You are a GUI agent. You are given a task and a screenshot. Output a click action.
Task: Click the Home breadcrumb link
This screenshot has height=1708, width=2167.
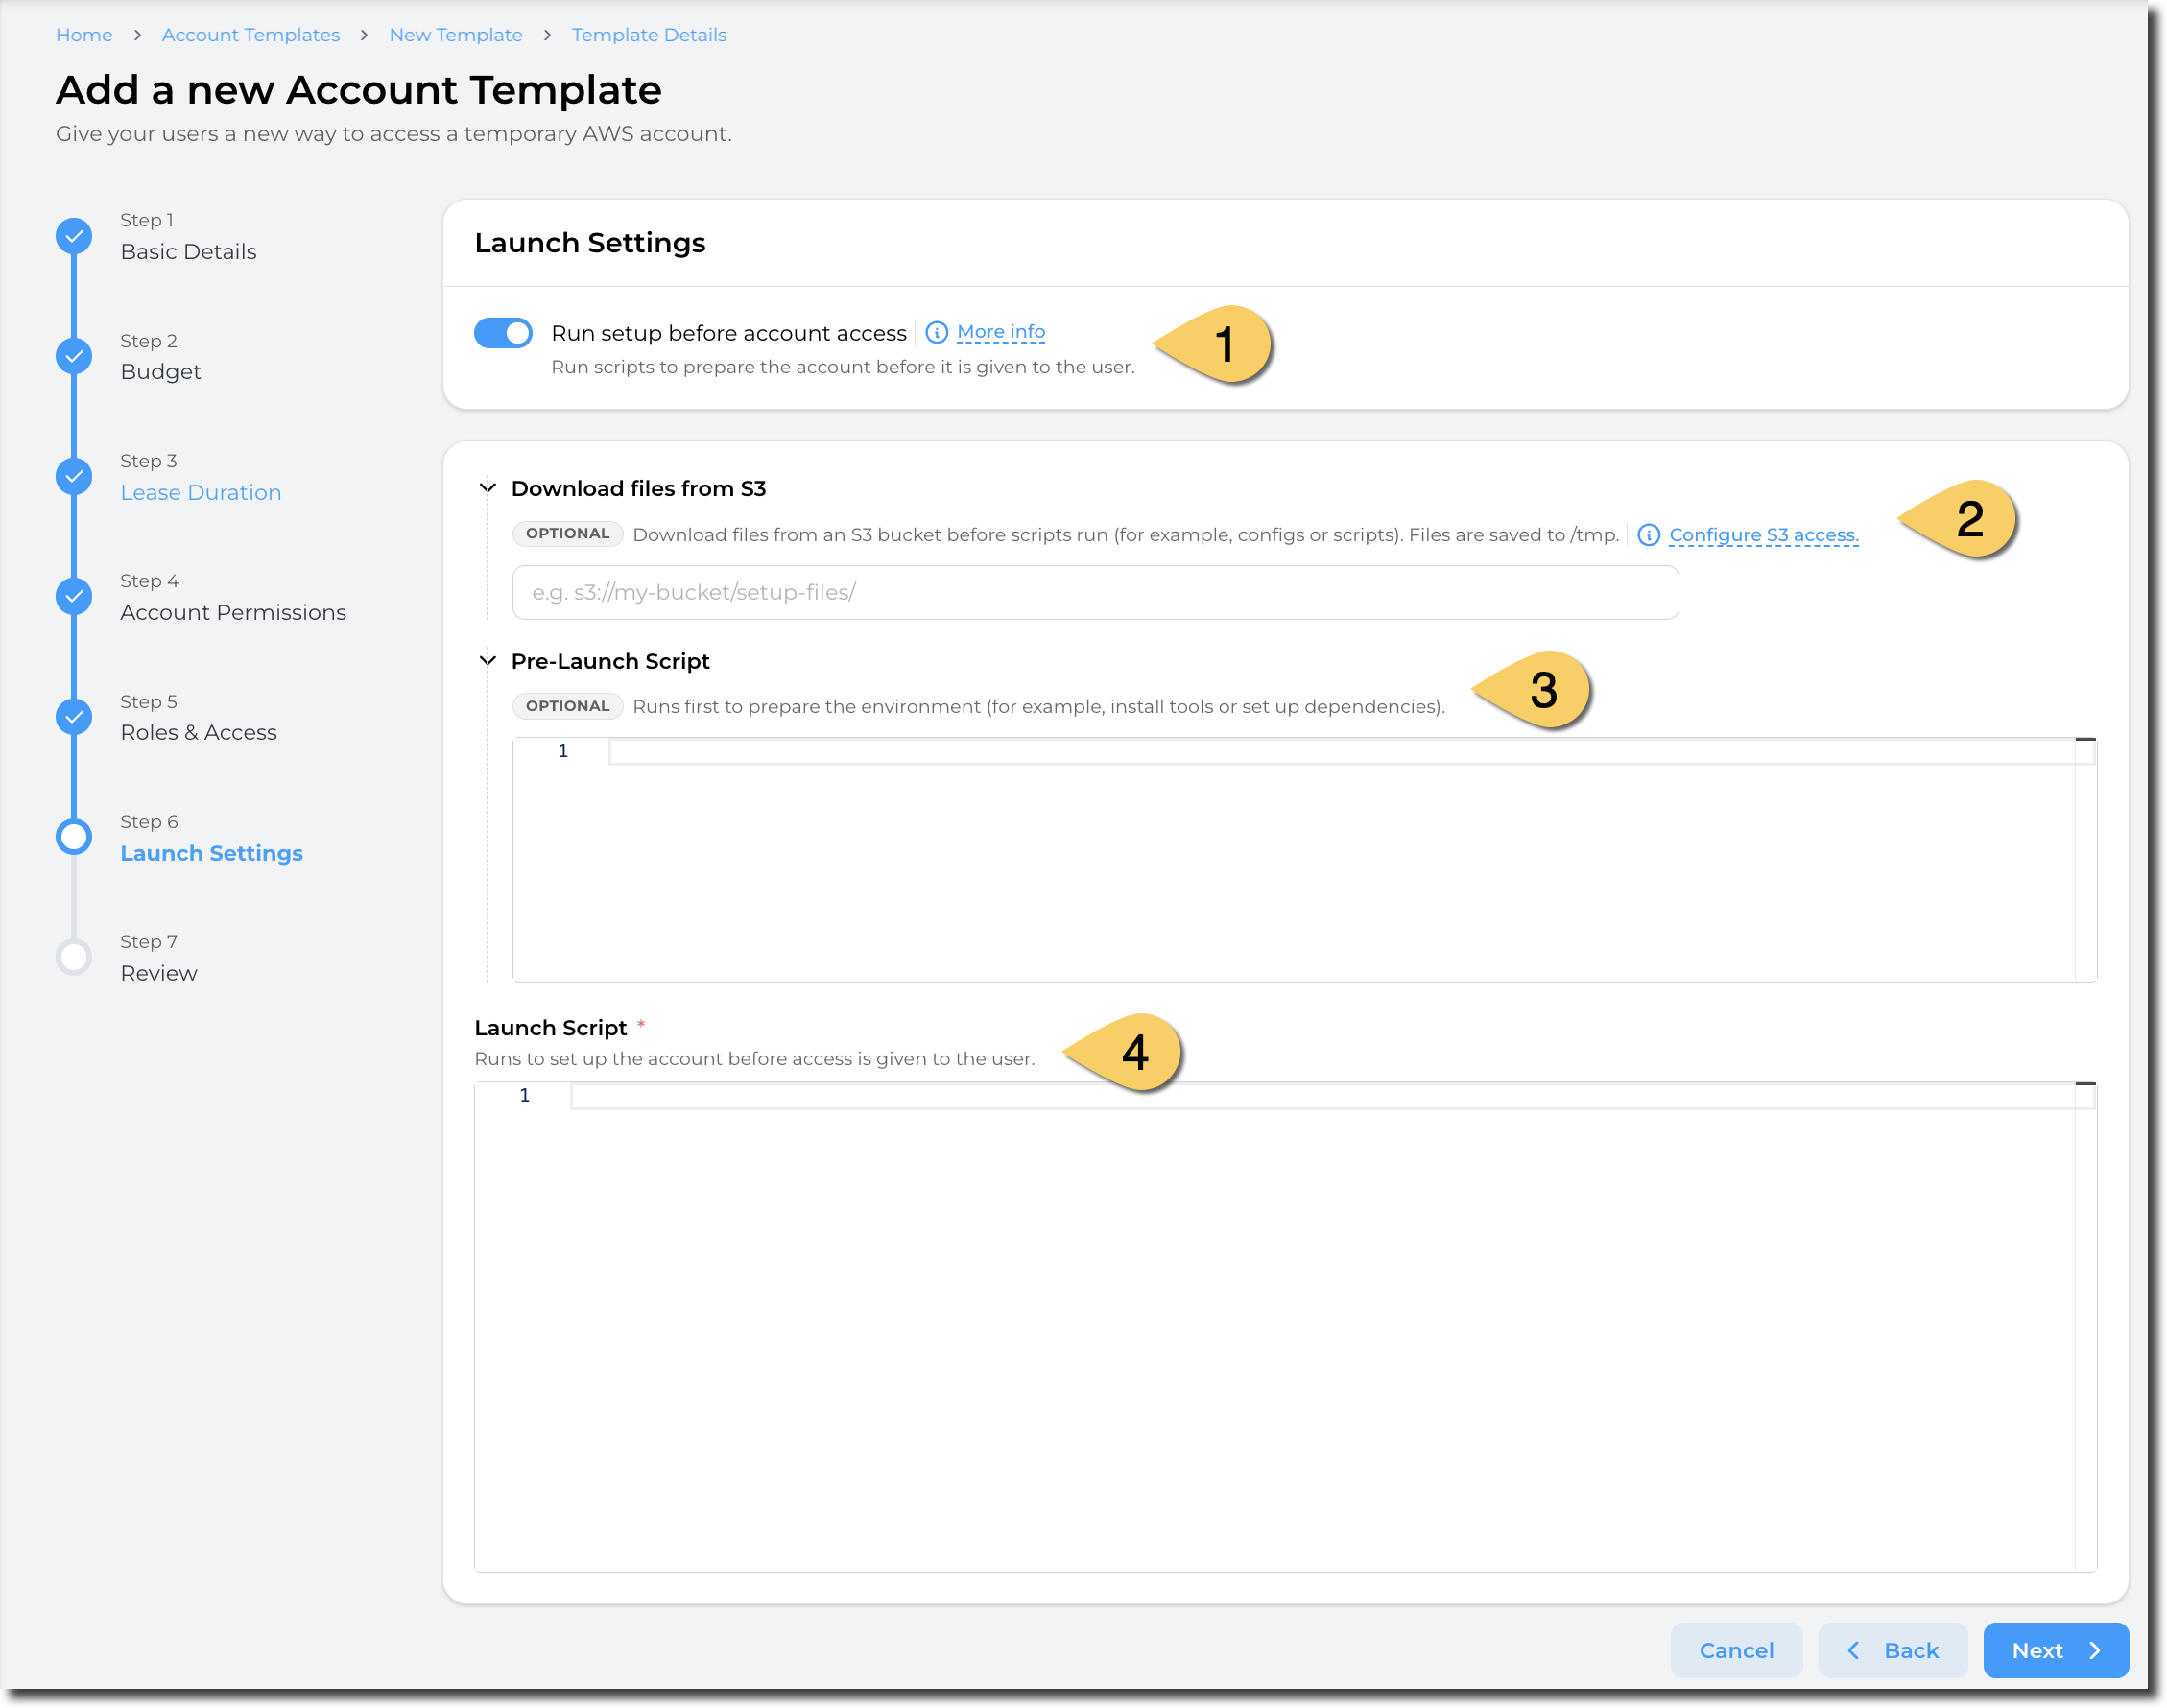pos(84,35)
